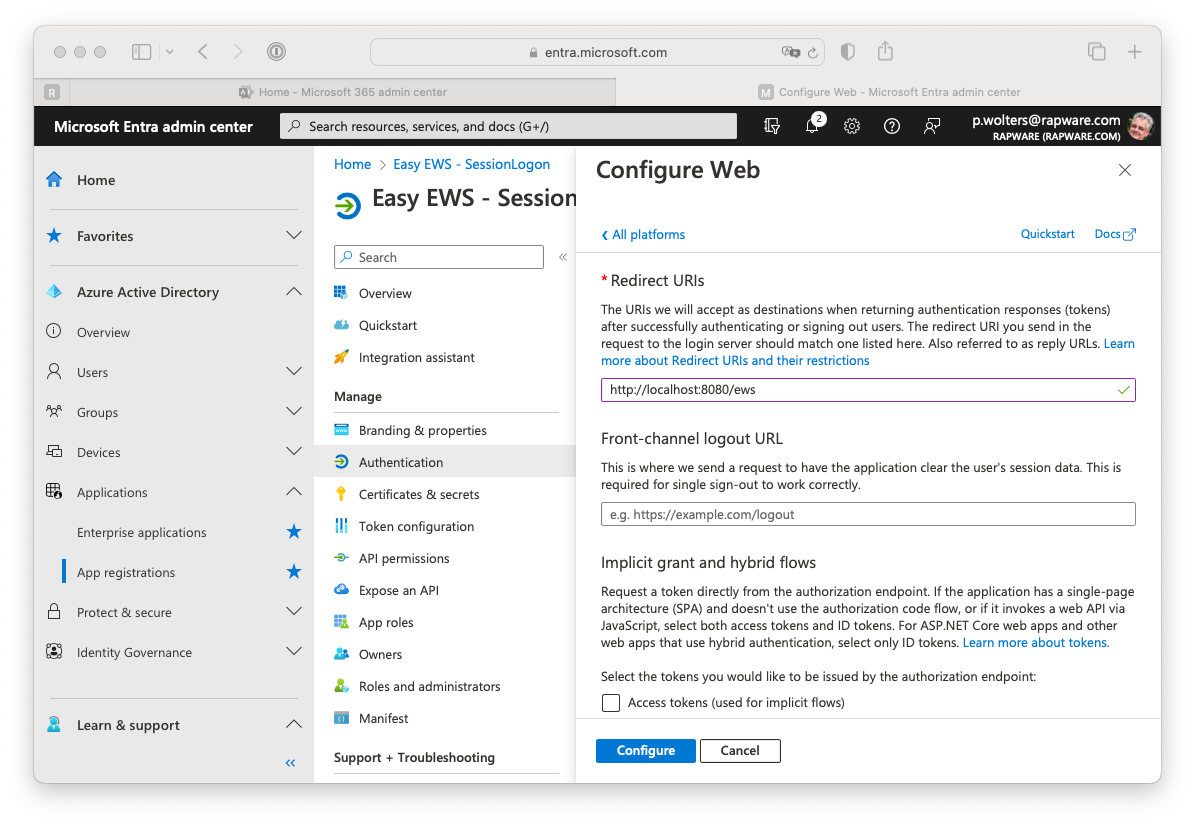Viewport: 1195px width, 825px height.
Task: Click the Feedback person icon in header
Action: point(931,126)
